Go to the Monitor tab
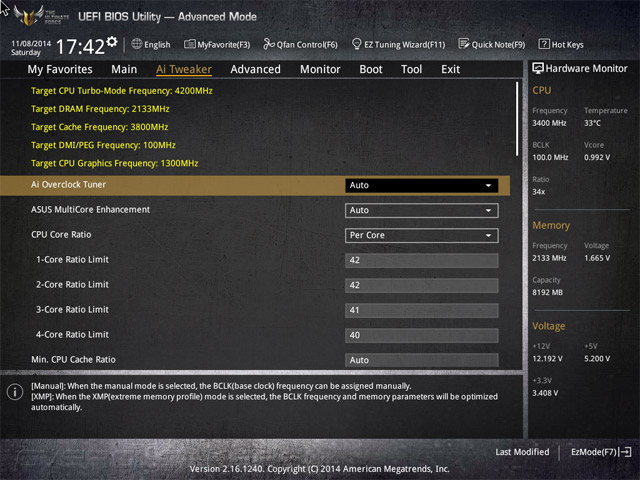Viewport: 640px width, 480px height. pyautogui.click(x=320, y=69)
